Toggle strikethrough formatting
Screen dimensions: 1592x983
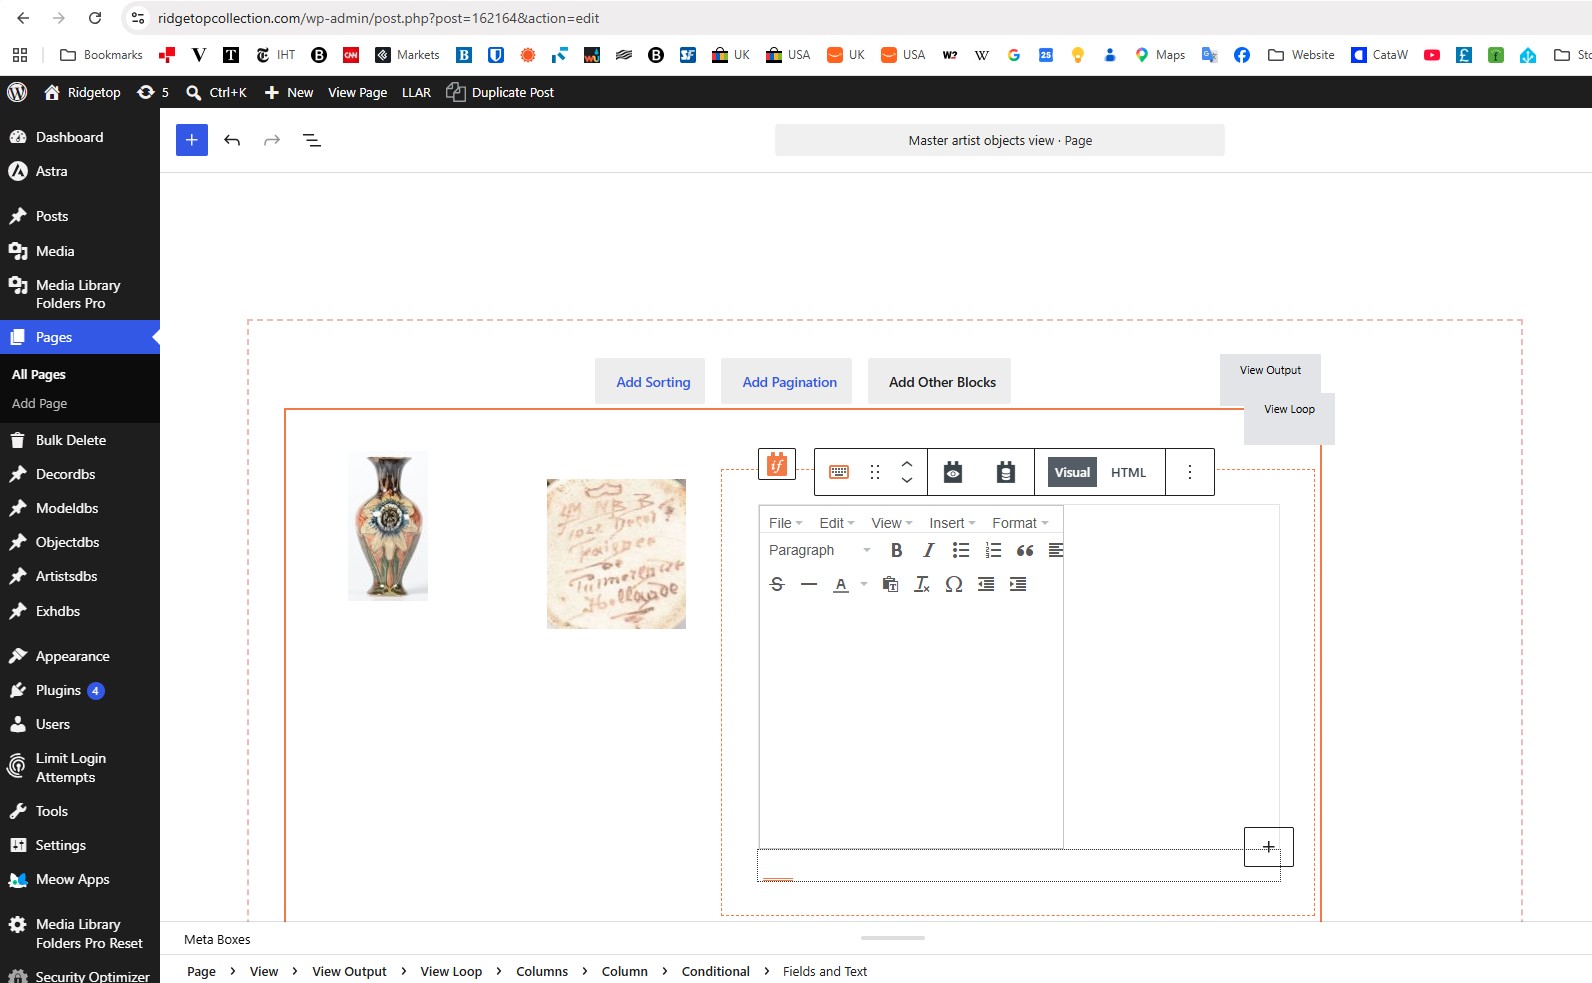tap(777, 584)
